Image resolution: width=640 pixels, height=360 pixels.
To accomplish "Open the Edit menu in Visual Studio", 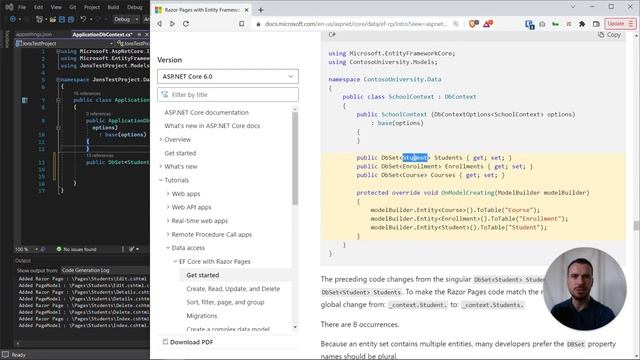I will point(38,7).
